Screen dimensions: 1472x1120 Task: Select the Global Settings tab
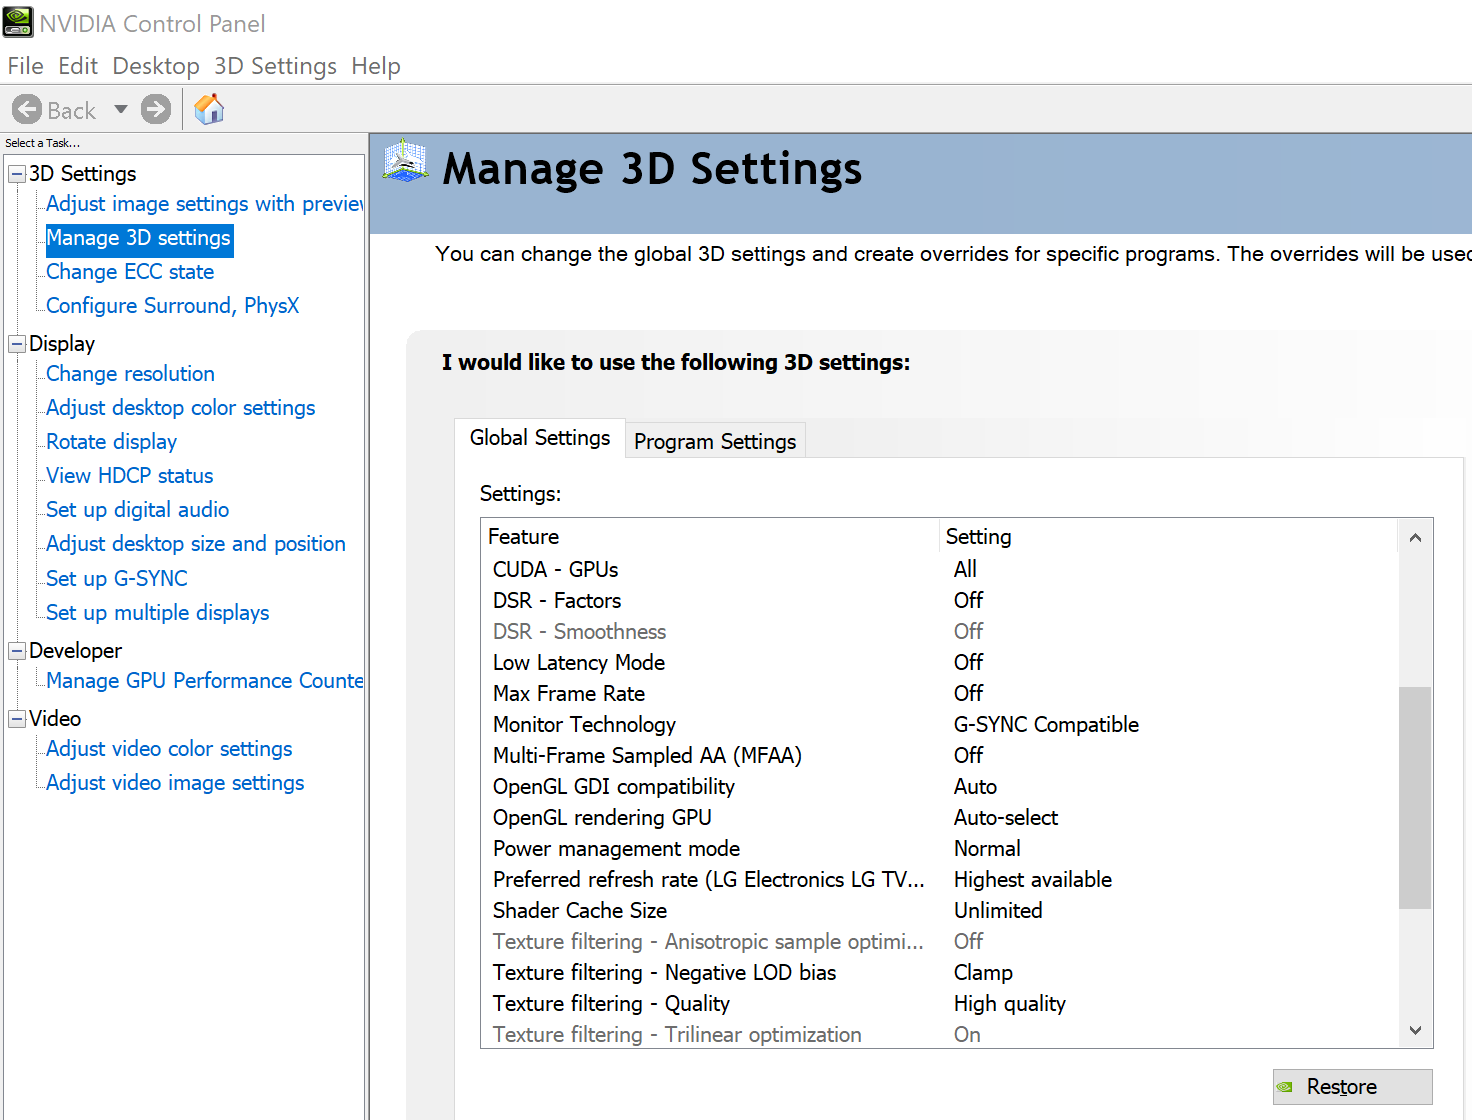tap(540, 438)
